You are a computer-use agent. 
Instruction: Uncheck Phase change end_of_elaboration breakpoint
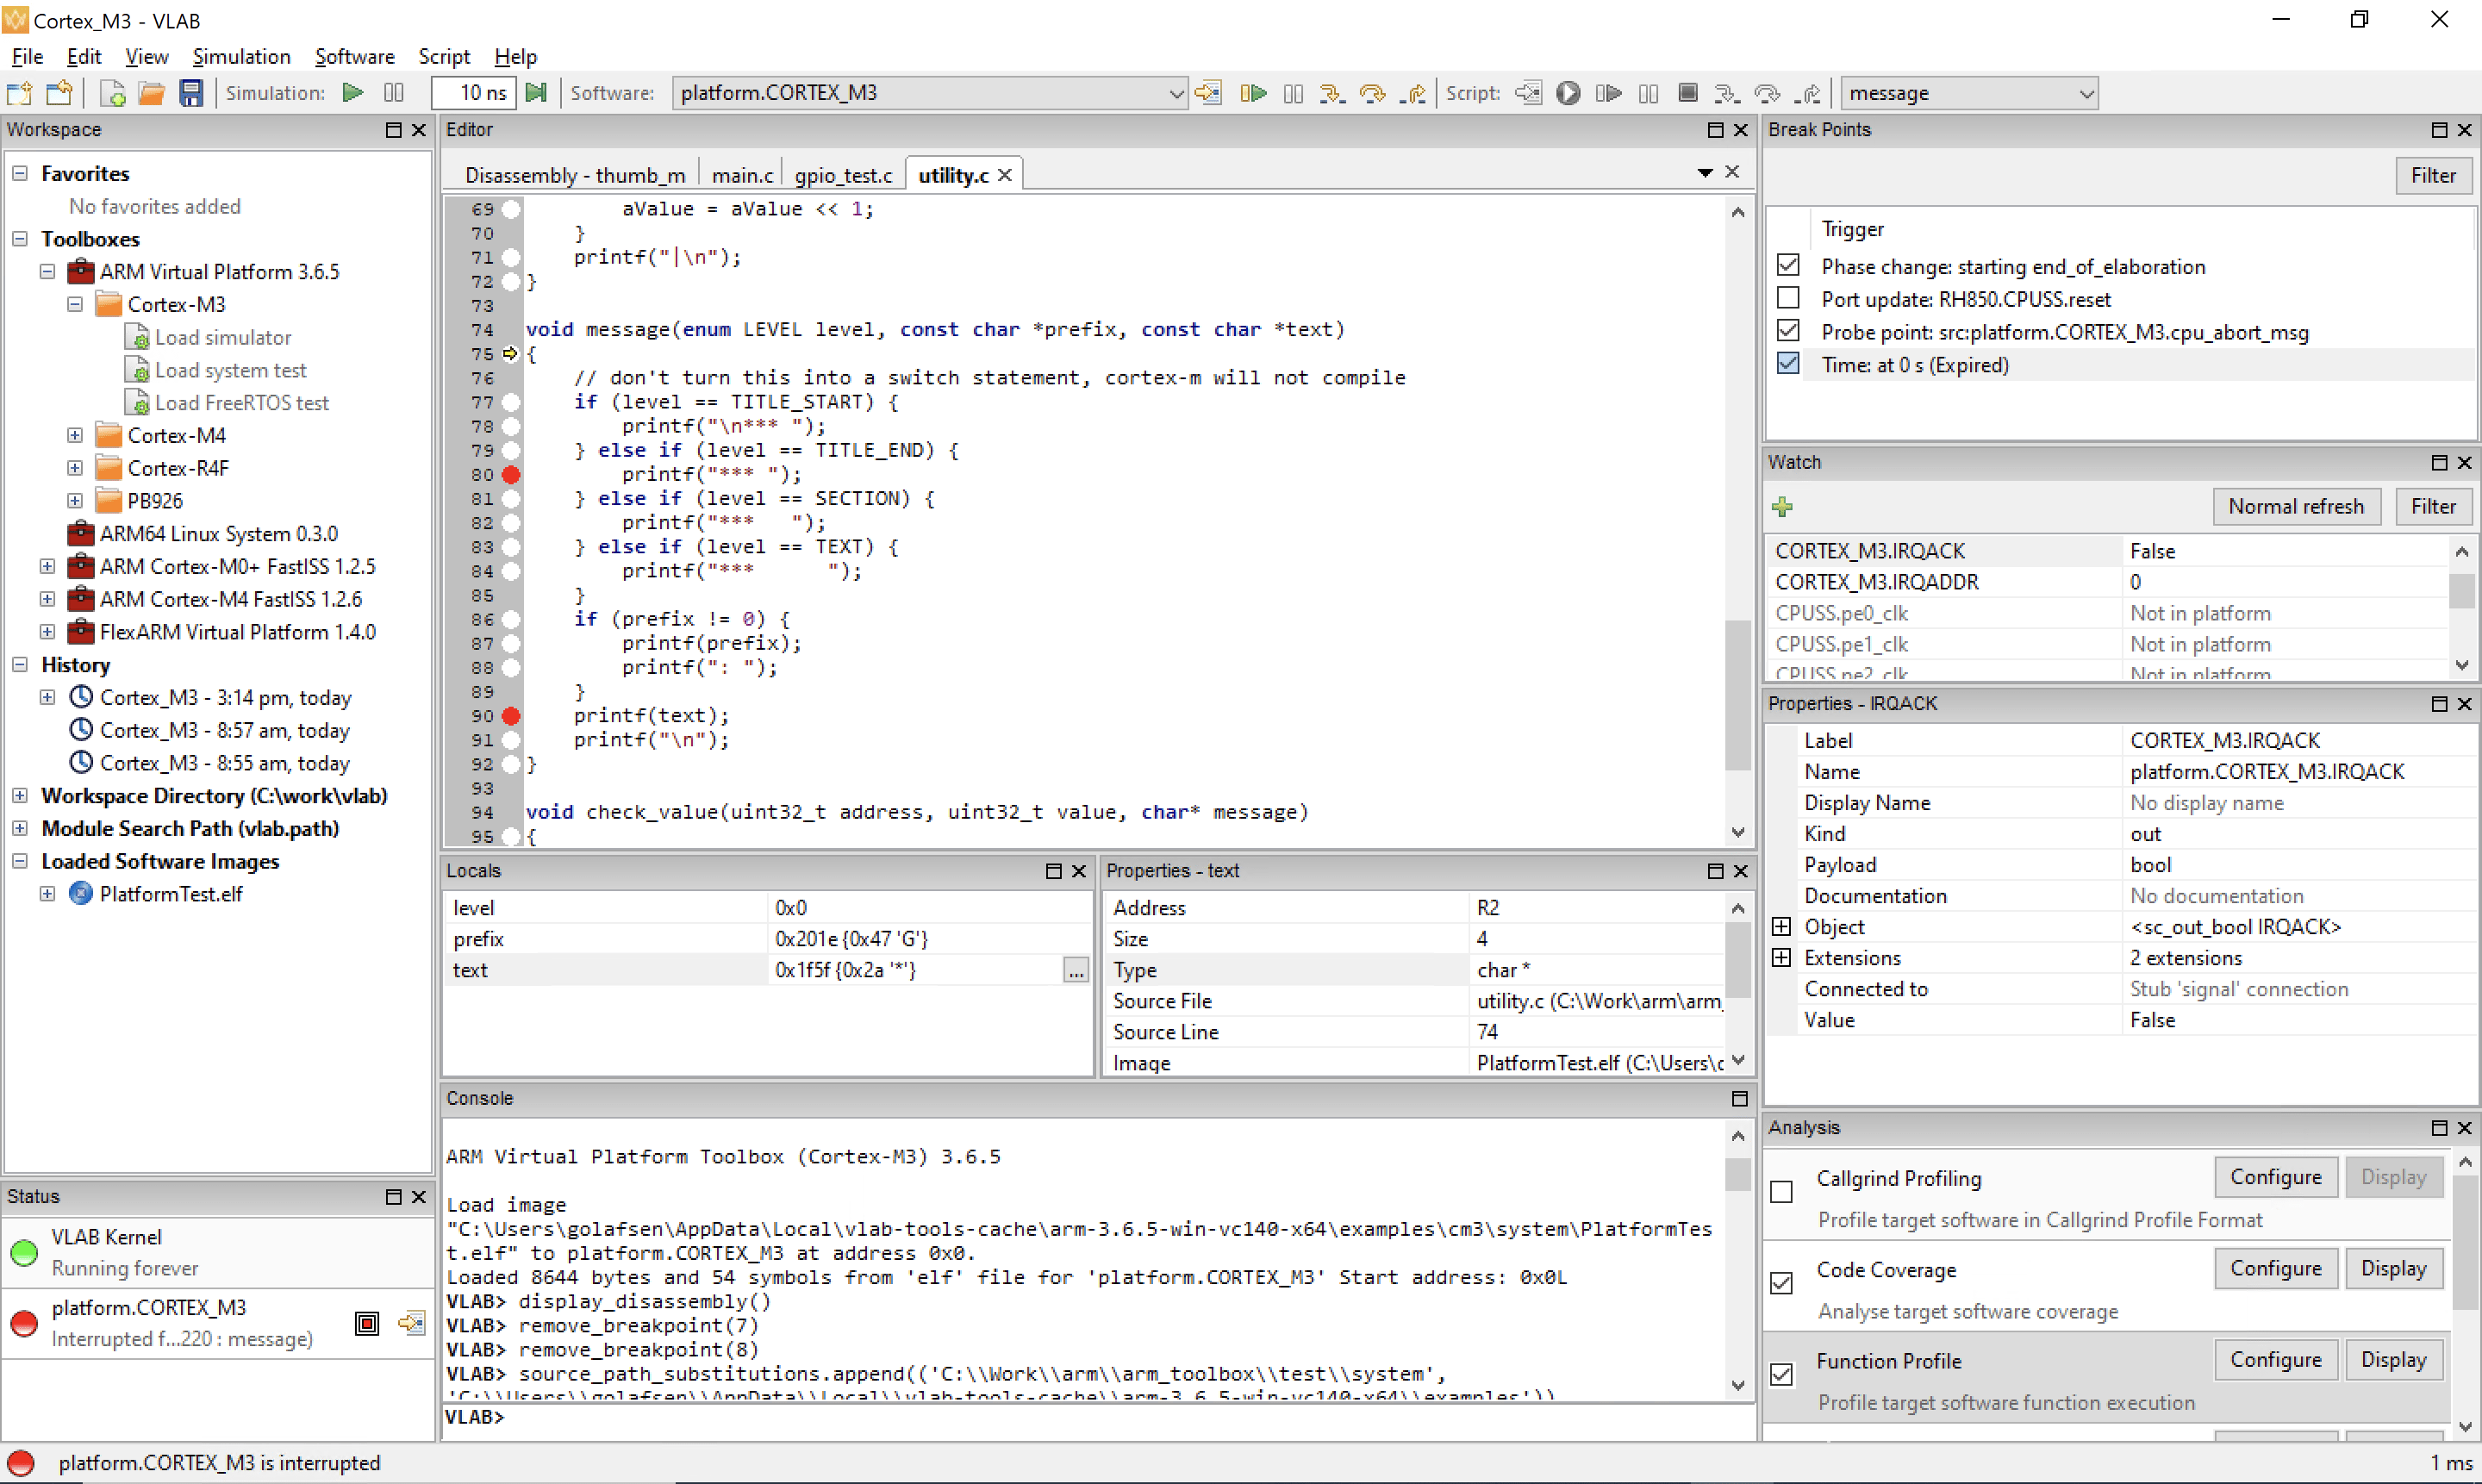(x=1788, y=265)
